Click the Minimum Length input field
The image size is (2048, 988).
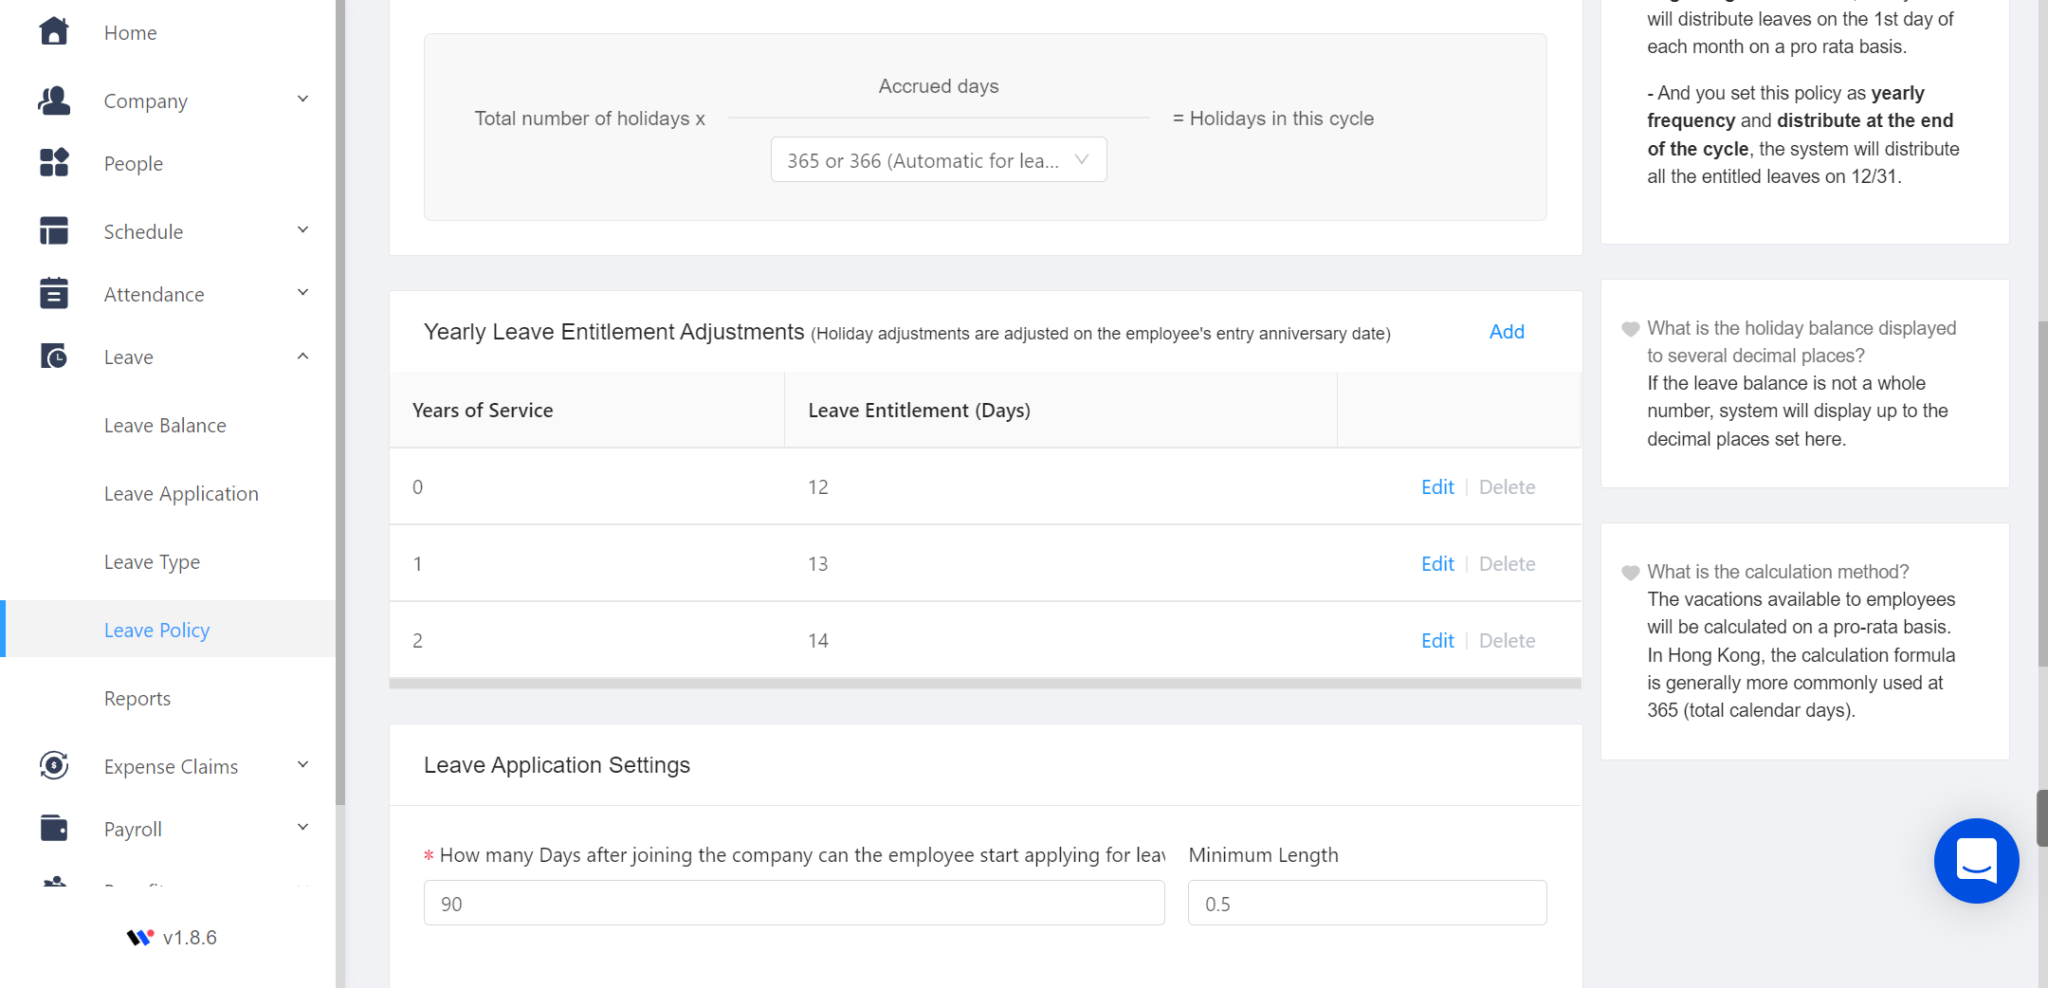tap(1366, 903)
